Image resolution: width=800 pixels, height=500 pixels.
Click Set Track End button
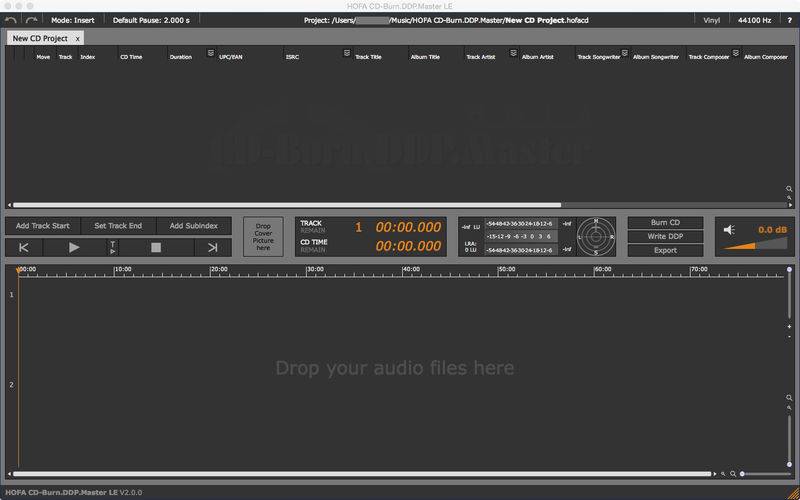tap(118, 226)
